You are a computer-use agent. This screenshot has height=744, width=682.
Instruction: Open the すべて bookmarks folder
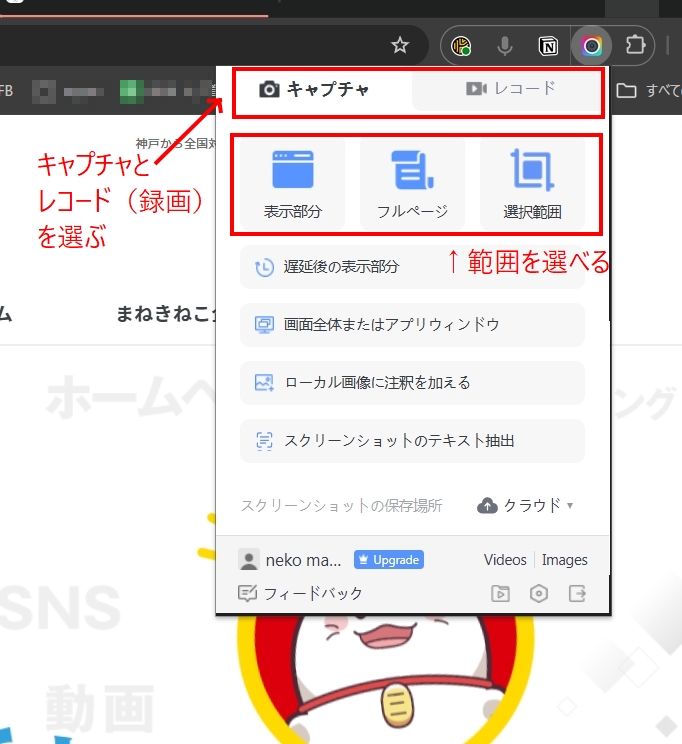[x=648, y=90]
